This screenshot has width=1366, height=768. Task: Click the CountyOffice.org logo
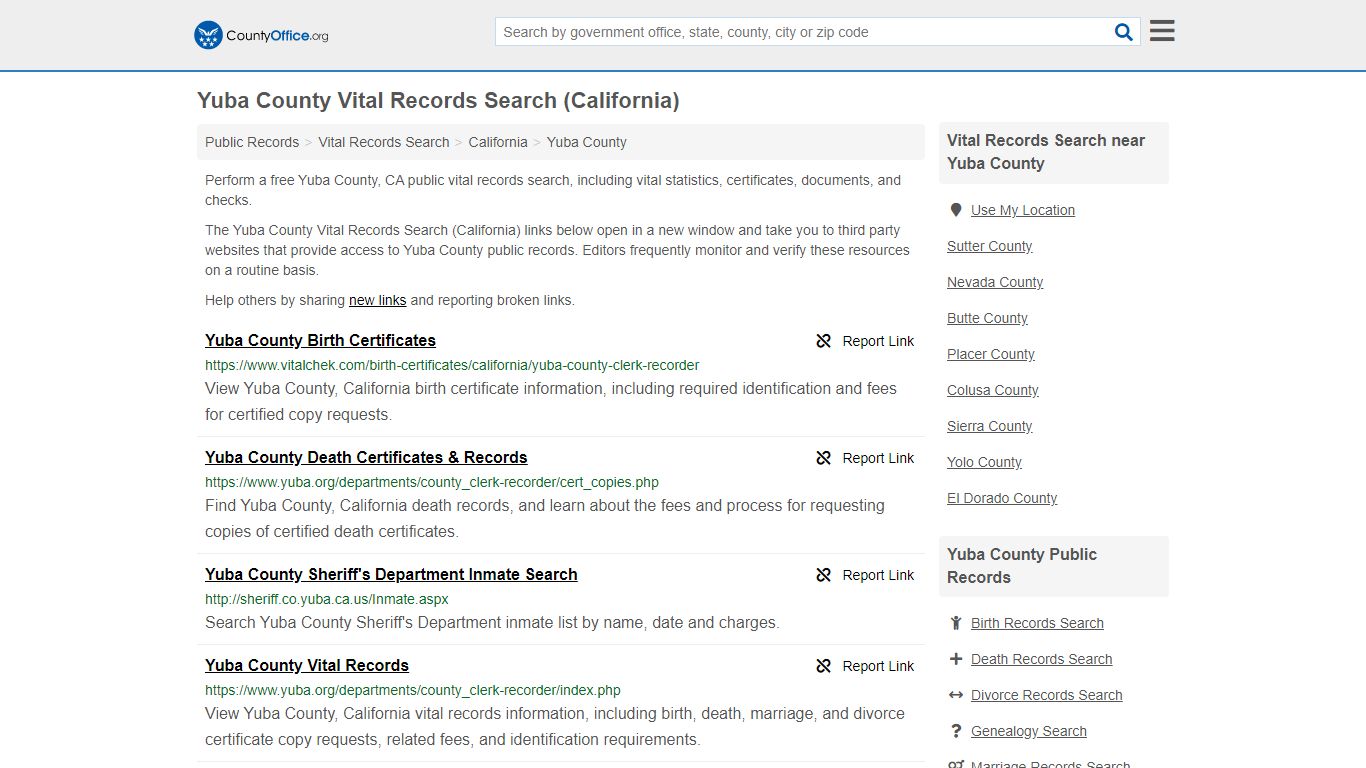(261, 35)
